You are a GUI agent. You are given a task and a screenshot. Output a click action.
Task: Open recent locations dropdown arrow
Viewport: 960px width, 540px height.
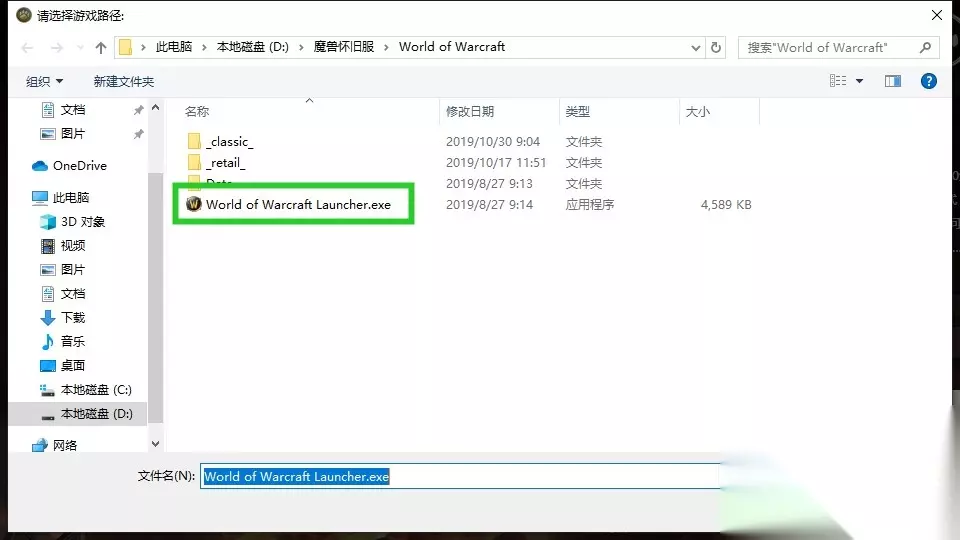(x=80, y=48)
